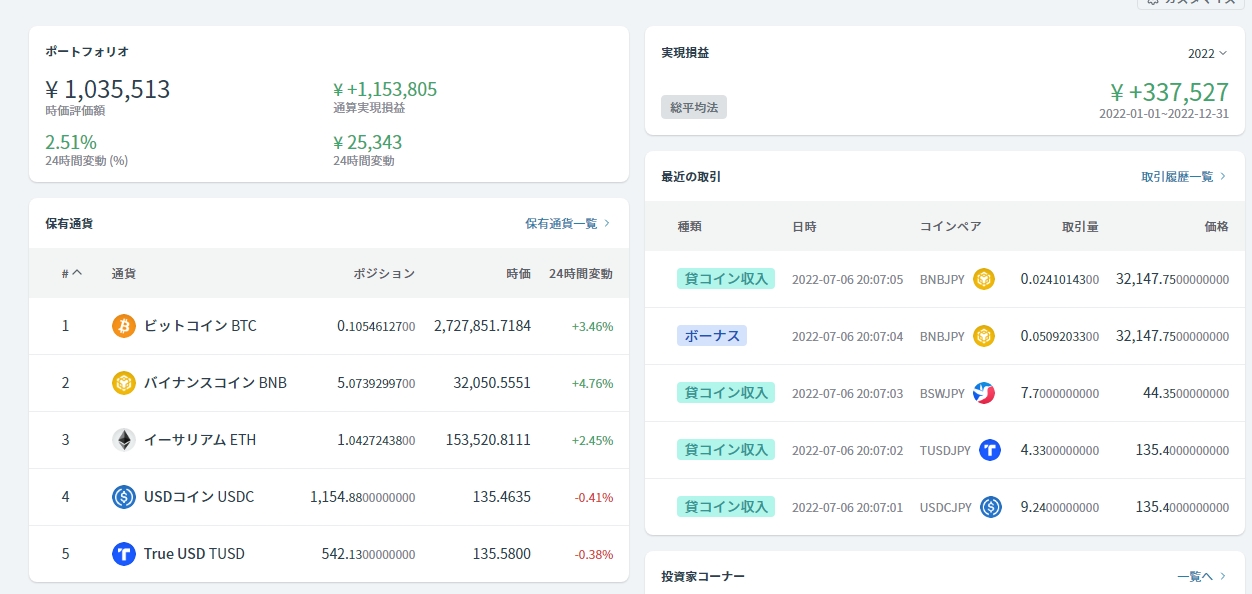Click the Binance Coin BNB icon
The width and height of the screenshot is (1252, 594).
(x=124, y=383)
